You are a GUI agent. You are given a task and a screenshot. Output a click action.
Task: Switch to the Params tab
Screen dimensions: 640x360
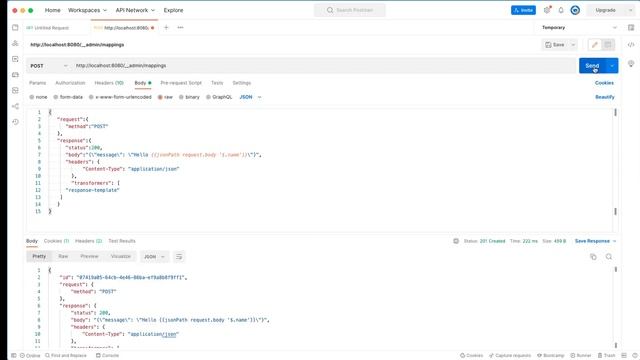[x=38, y=83]
